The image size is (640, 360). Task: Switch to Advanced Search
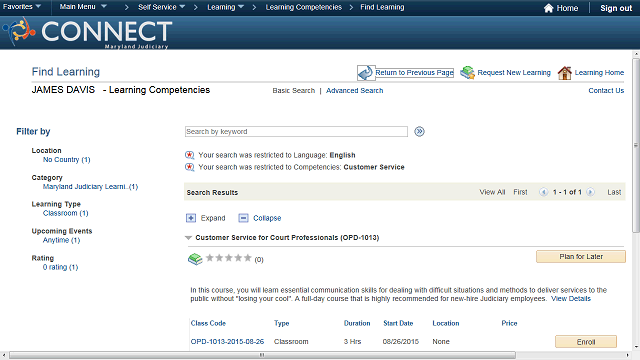[354, 91]
